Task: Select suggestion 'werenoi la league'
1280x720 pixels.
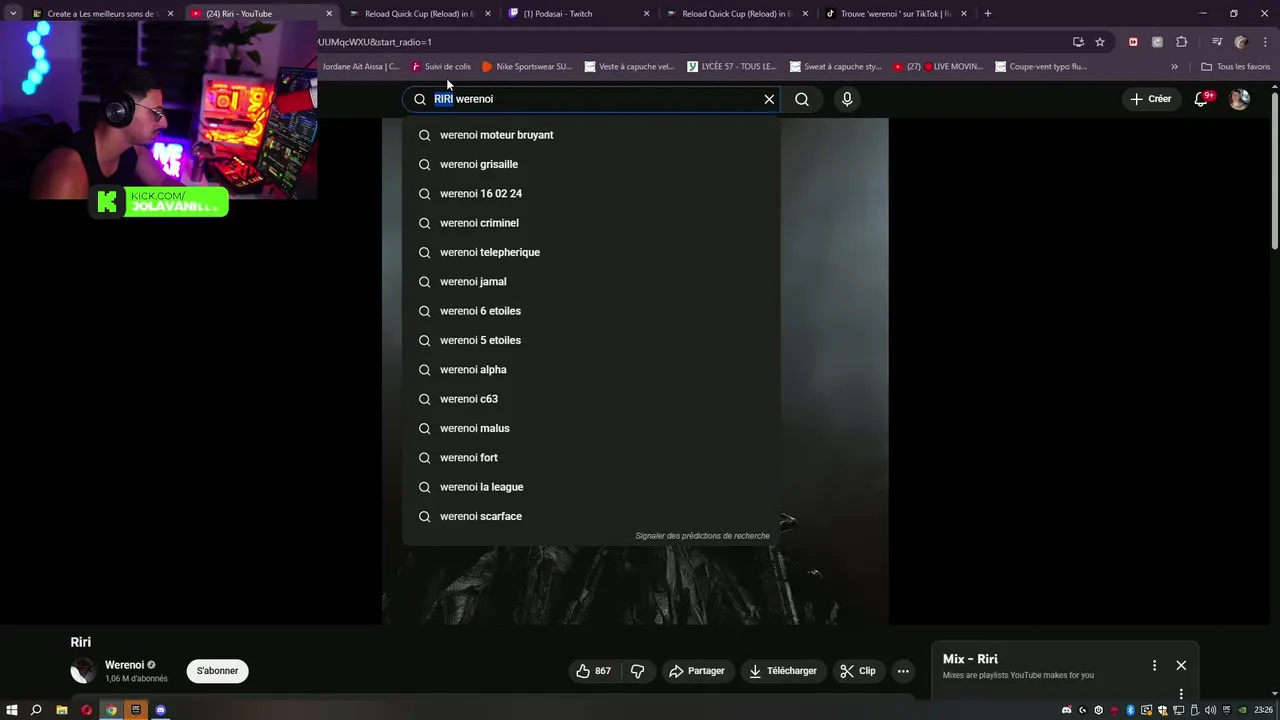Action: tap(591, 487)
